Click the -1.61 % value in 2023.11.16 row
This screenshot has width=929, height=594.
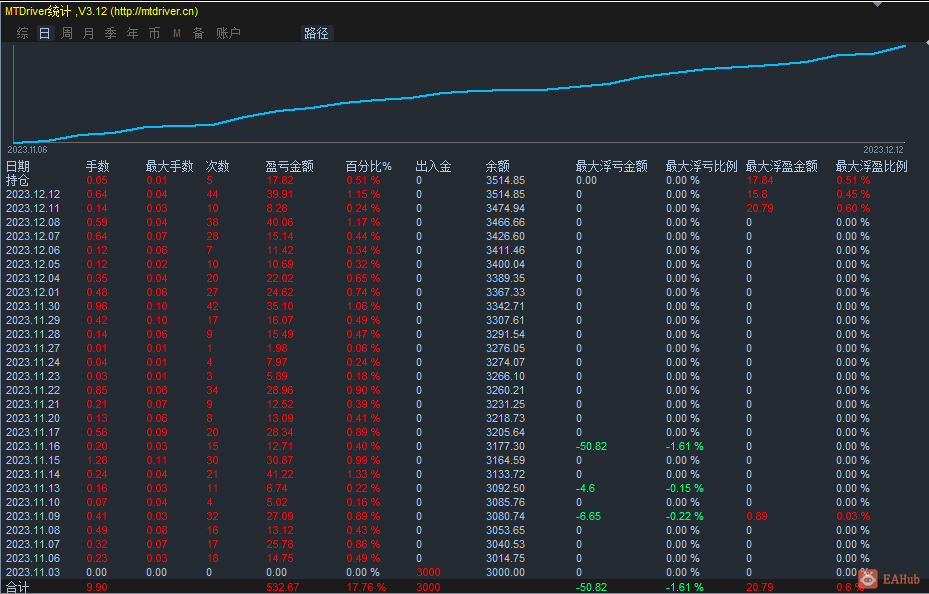click(x=684, y=446)
